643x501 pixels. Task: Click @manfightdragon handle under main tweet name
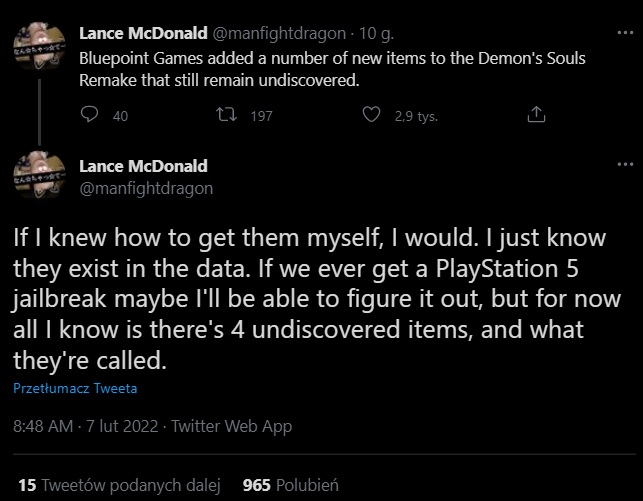145,187
